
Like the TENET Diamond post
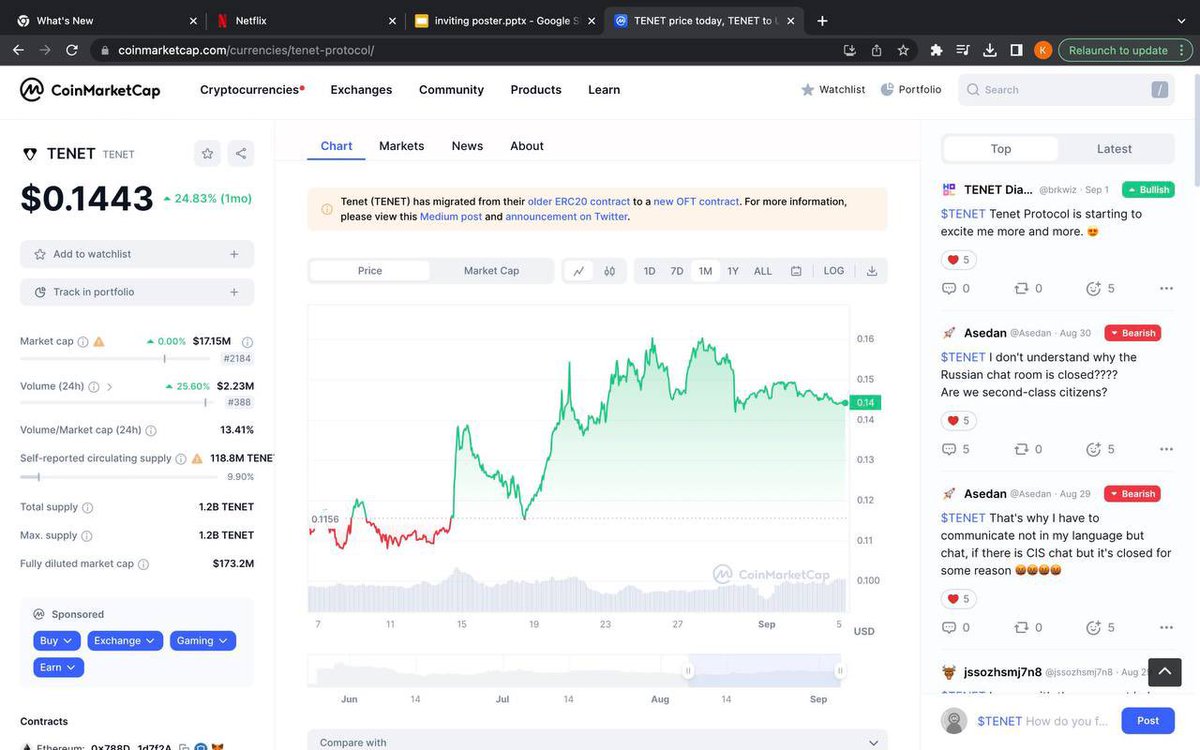pyautogui.click(x=959, y=260)
